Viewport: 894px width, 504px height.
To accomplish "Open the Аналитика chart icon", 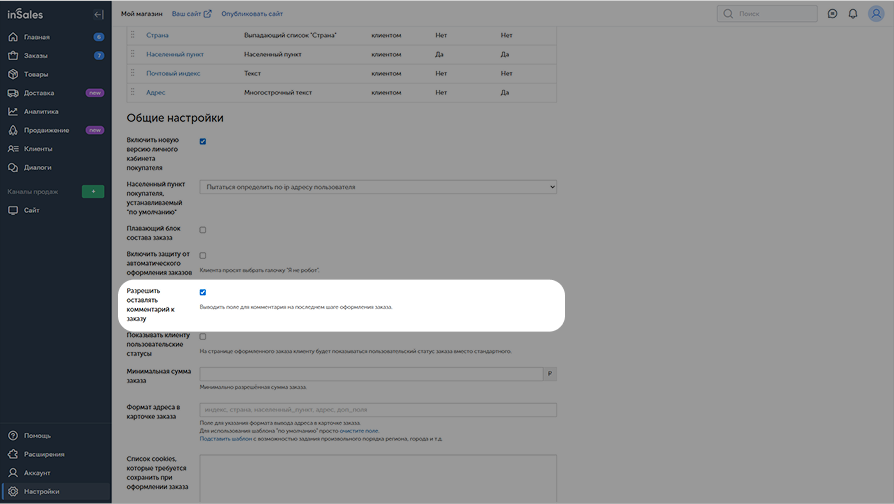I will tap(13, 112).
